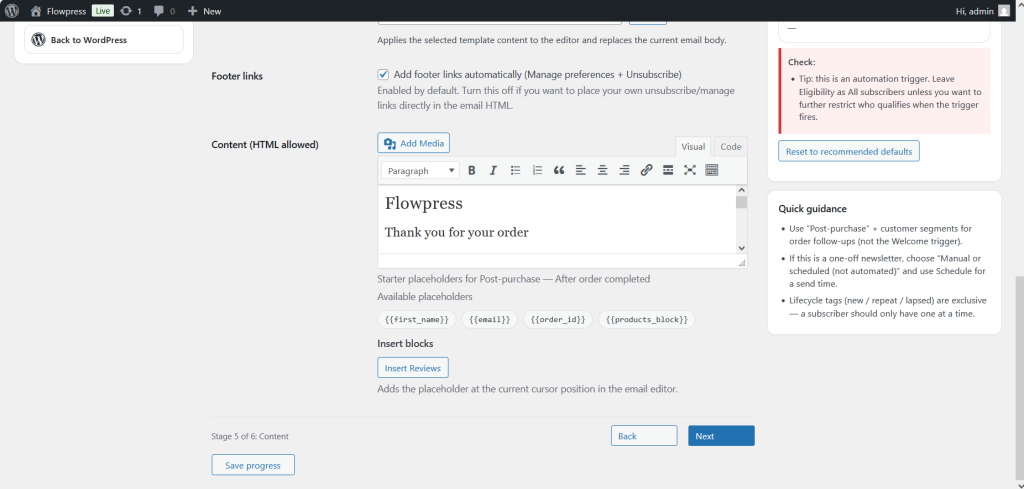Click the Live status badge
1024x489 pixels.
(x=103, y=11)
